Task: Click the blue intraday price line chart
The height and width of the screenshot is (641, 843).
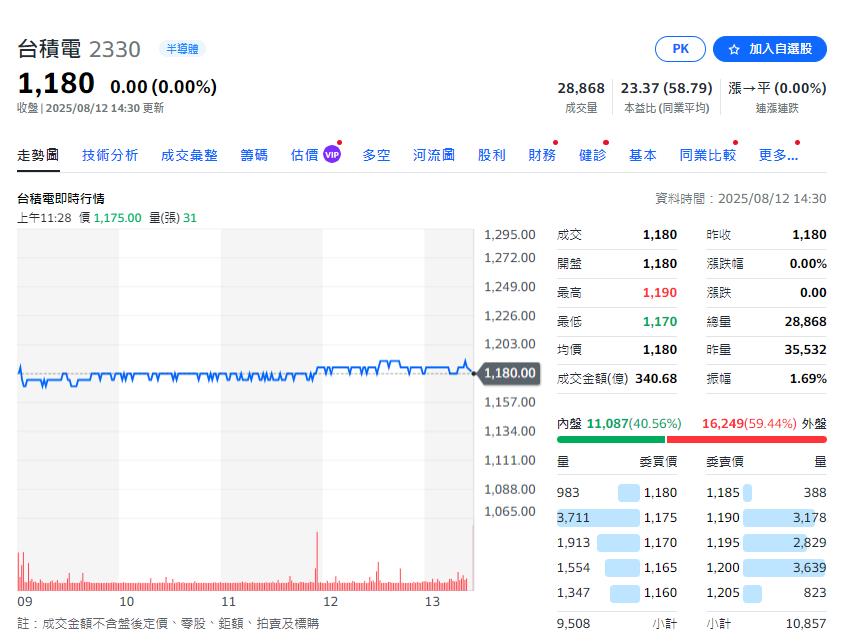Action: coord(246,373)
